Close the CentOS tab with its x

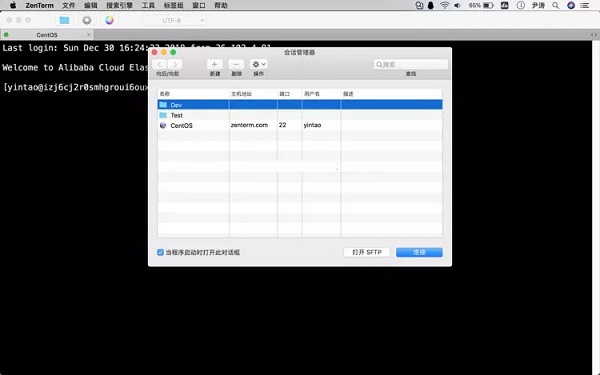click(88, 34)
